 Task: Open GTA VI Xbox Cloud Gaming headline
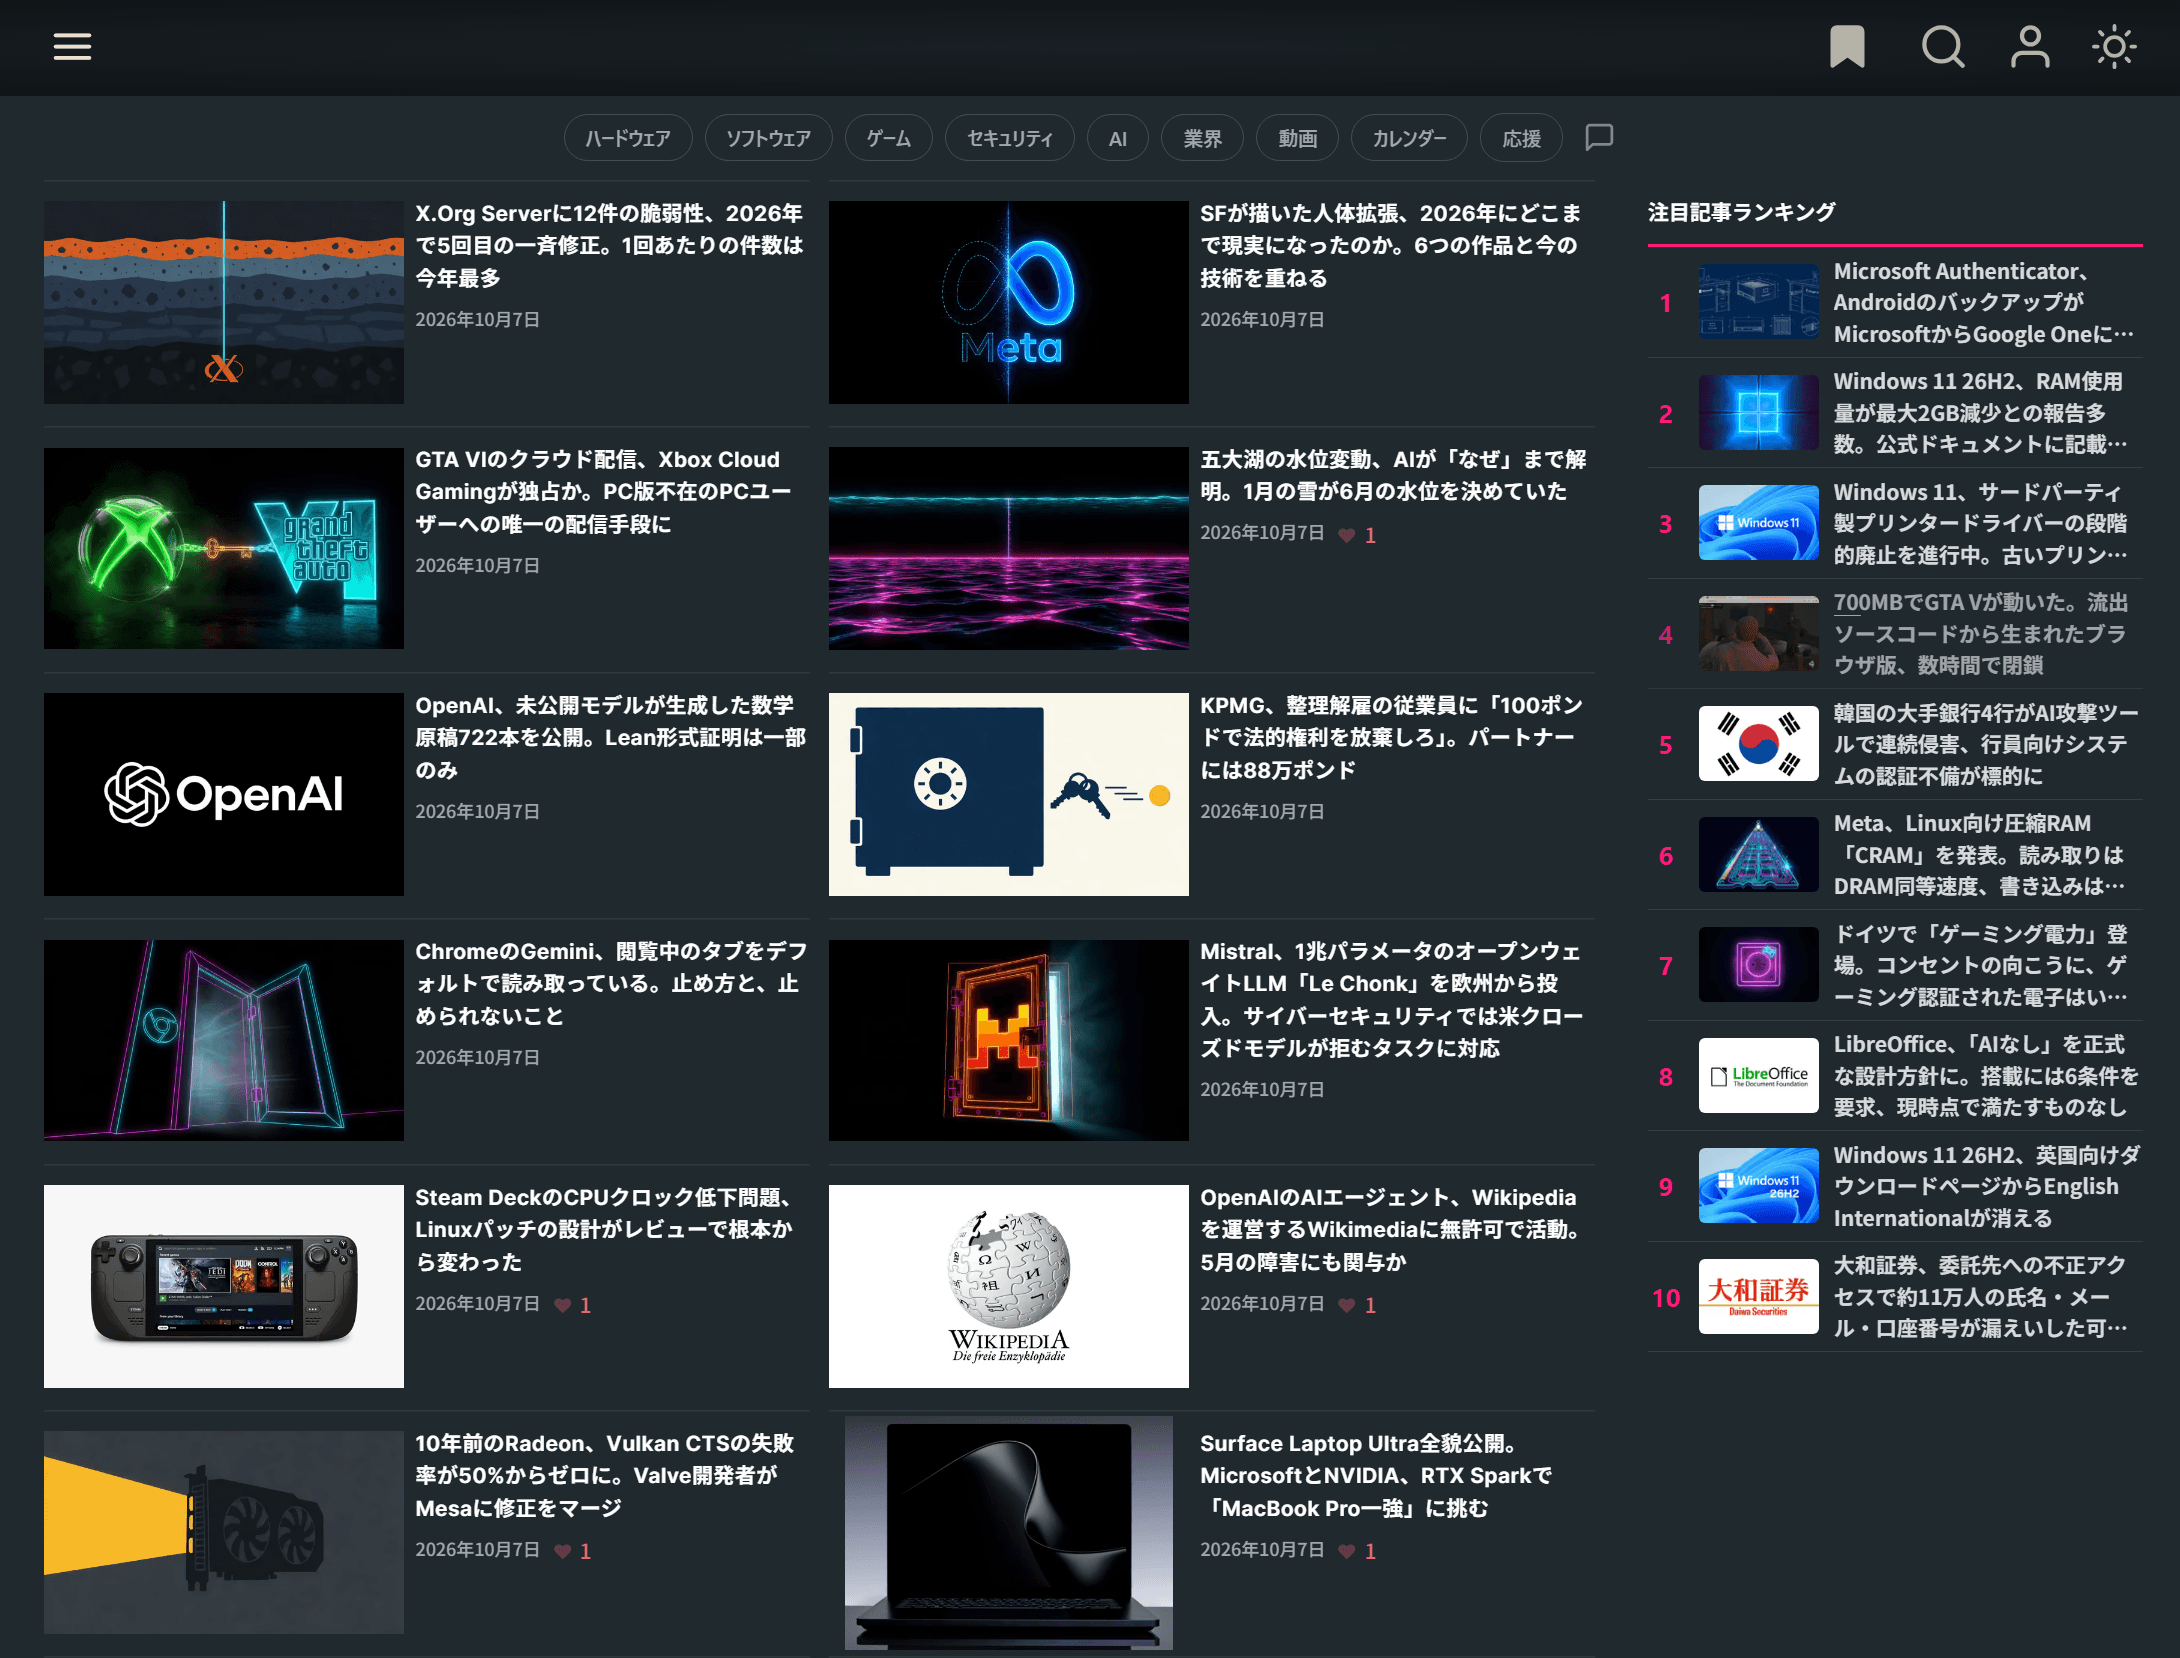pyautogui.click(x=604, y=491)
